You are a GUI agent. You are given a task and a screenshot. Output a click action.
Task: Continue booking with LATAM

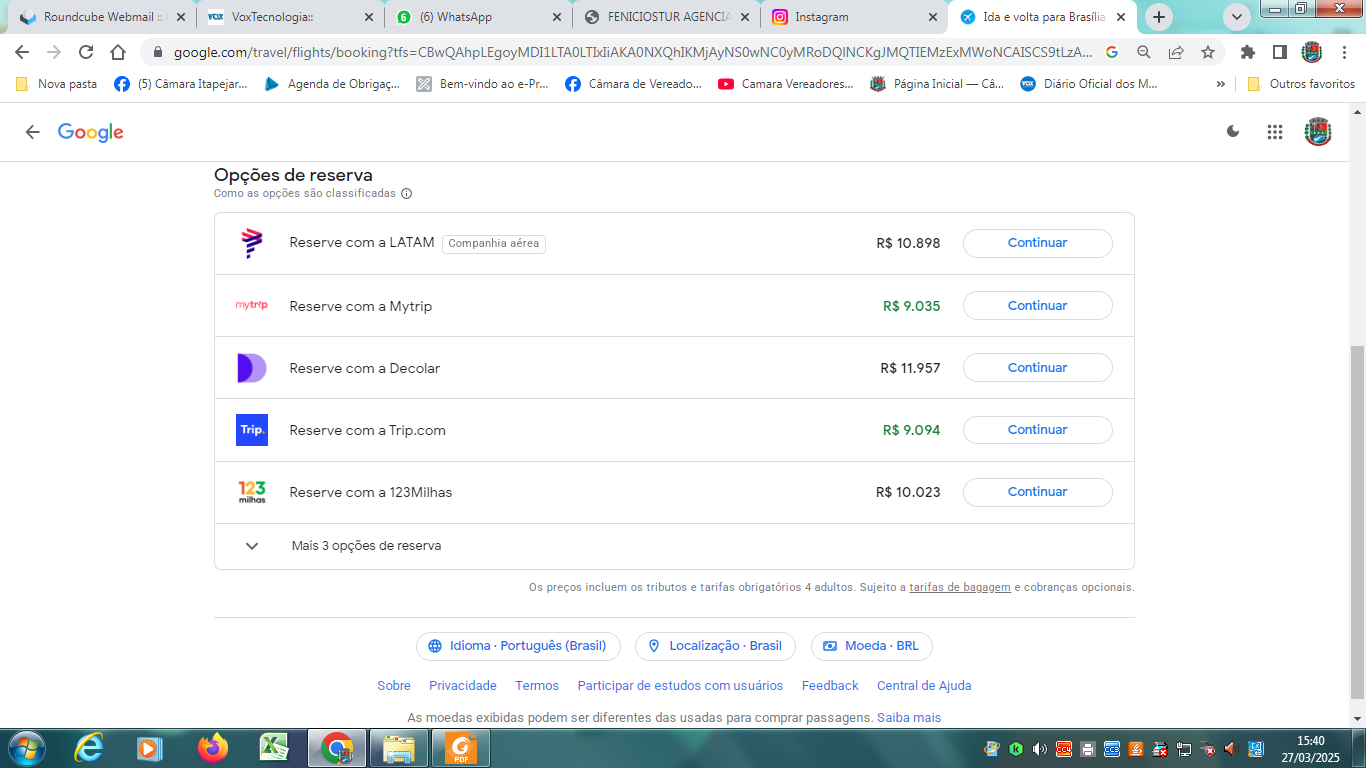1037,243
